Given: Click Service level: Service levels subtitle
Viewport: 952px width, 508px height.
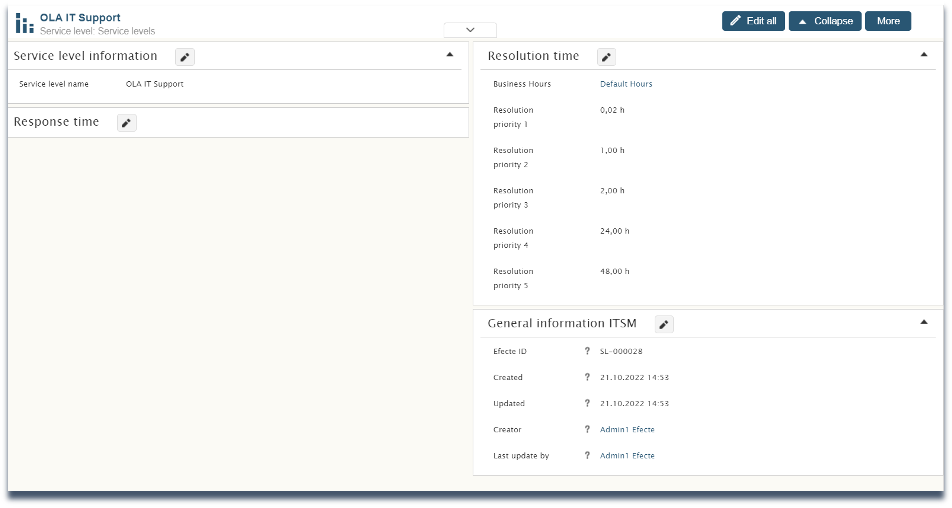Looking at the screenshot, I should pos(98,31).
